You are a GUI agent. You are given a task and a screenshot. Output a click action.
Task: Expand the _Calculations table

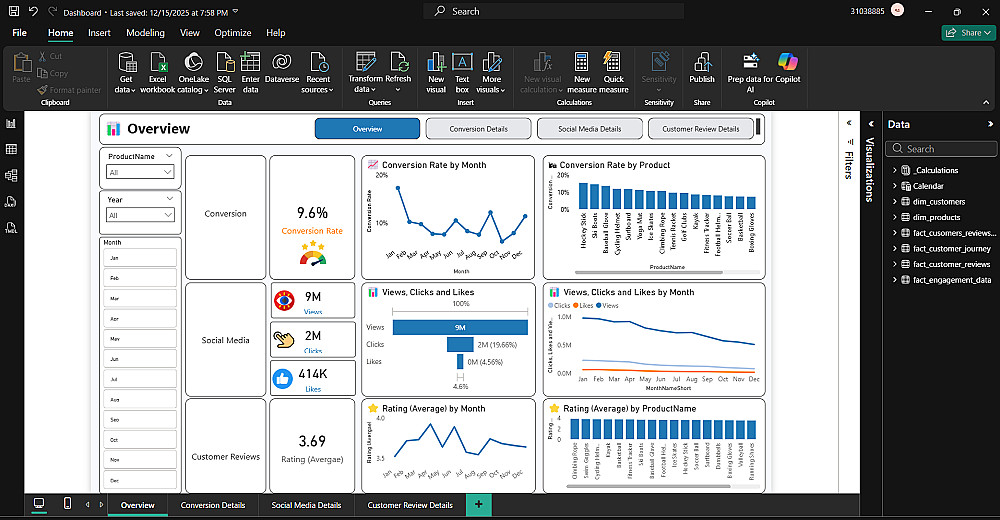[895, 170]
